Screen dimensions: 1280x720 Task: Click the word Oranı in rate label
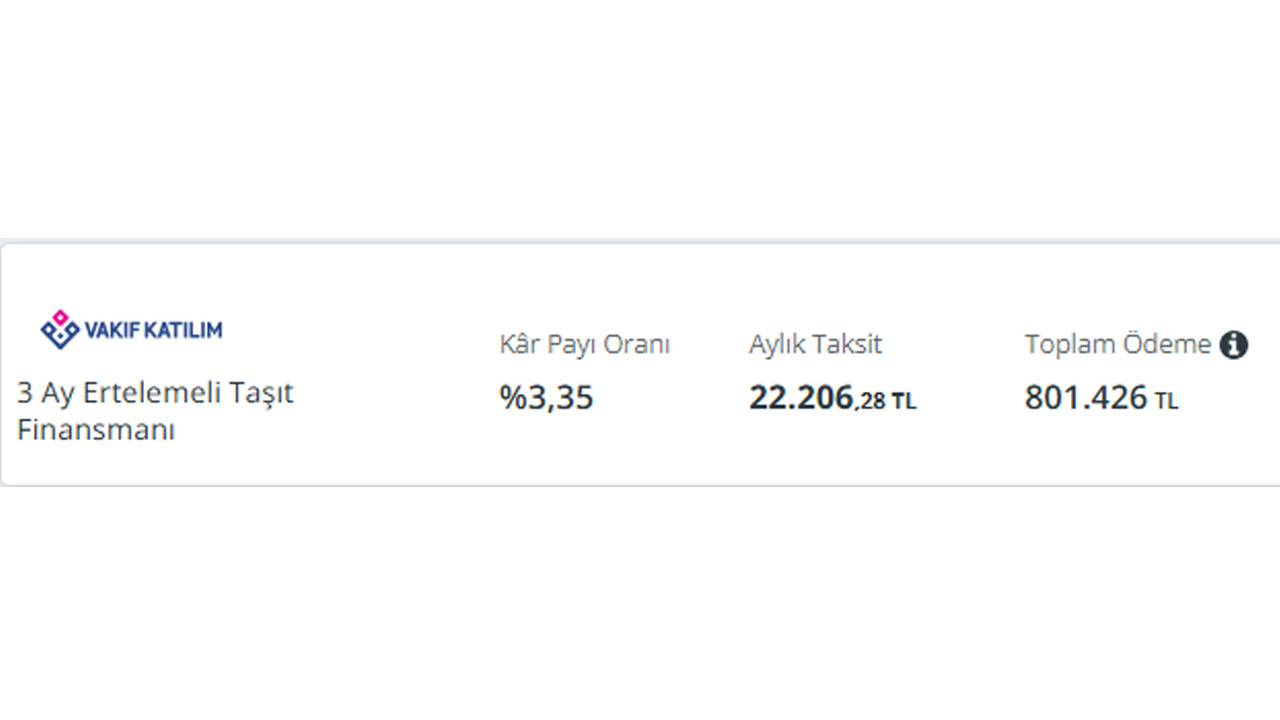639,345
